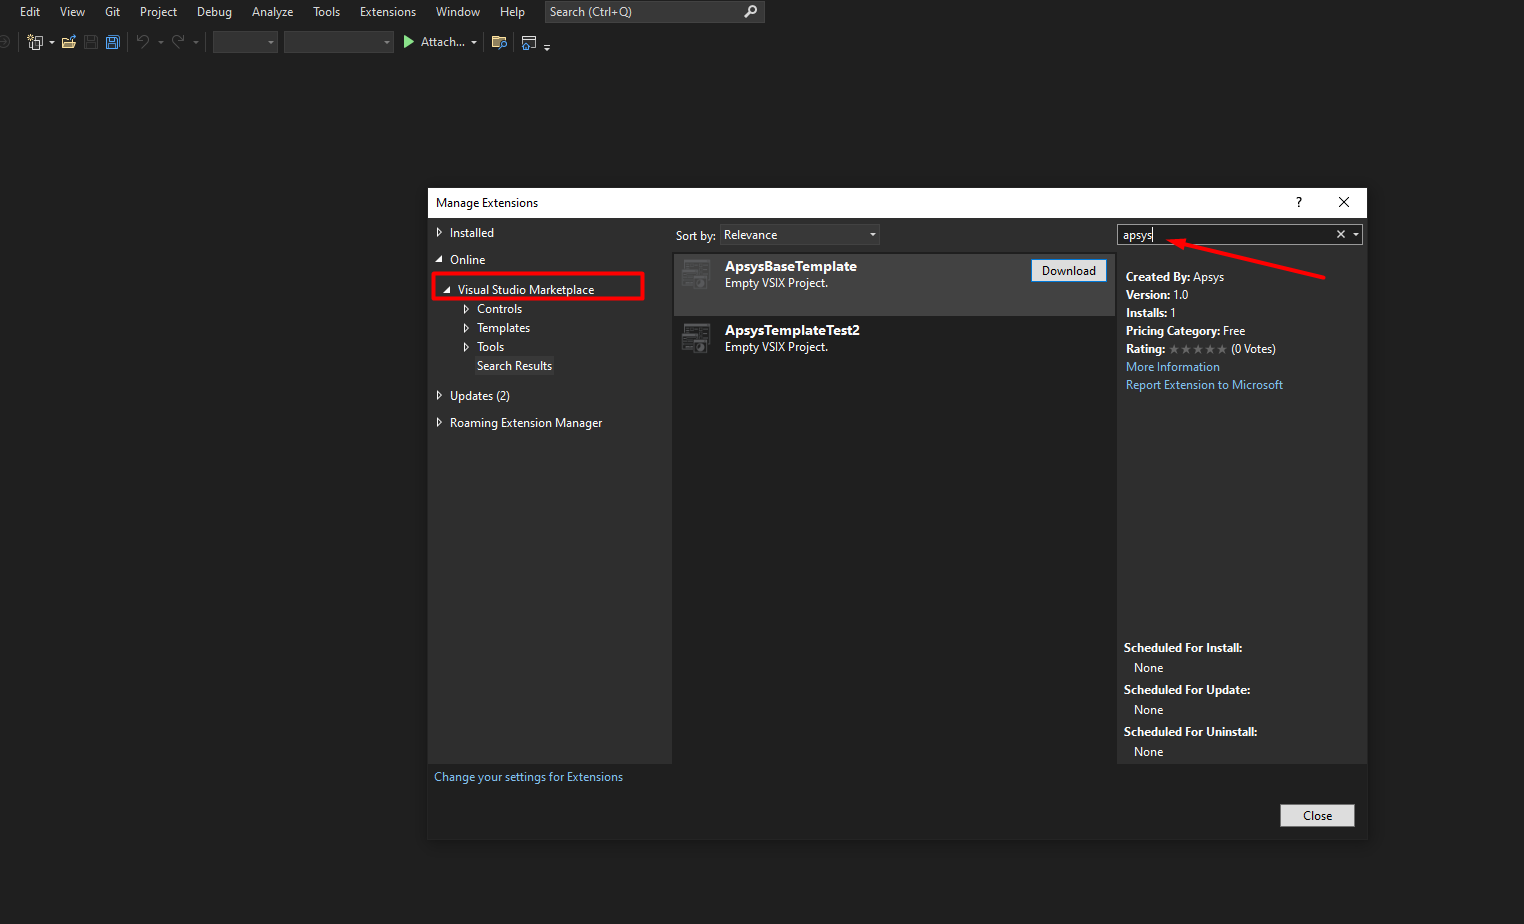Open the Debug menu

[x=214, y=12]
